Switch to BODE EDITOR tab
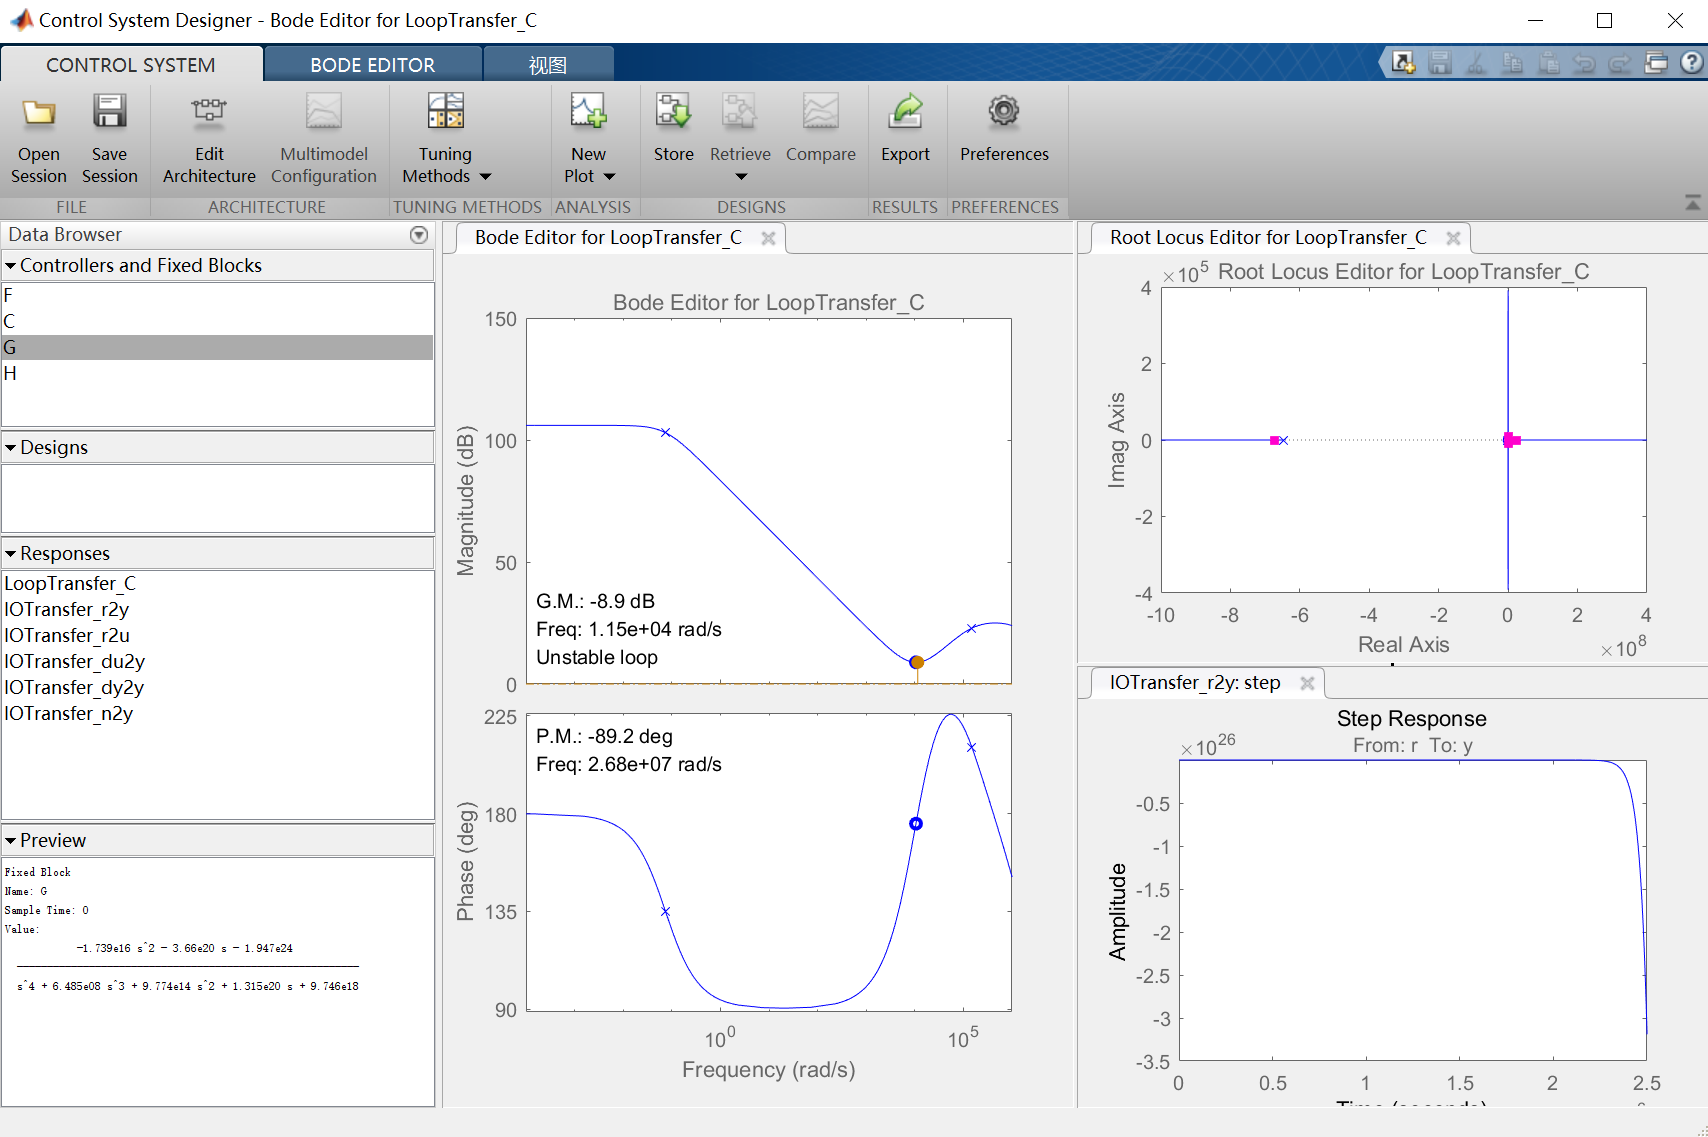 point(373,65)
